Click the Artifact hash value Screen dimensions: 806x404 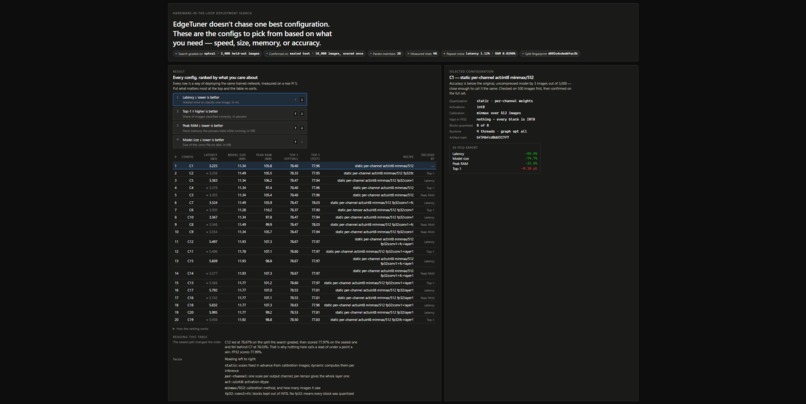point(492,137)
